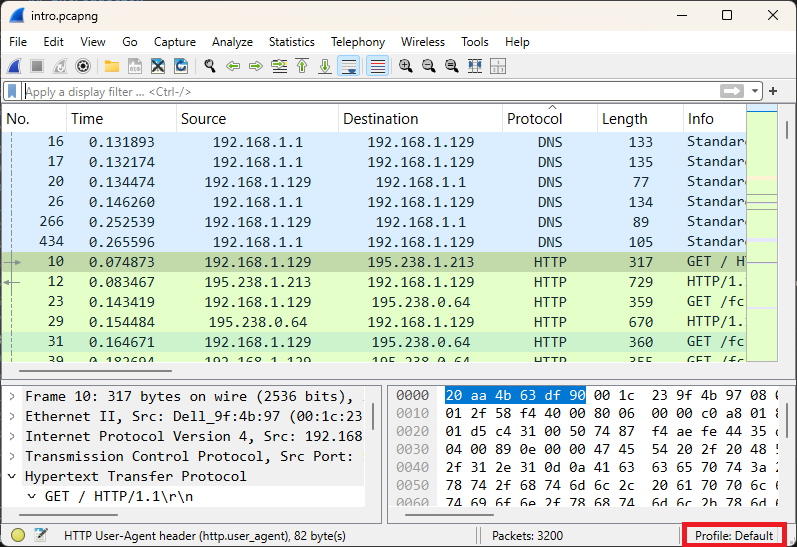Go to previous packet arrow
Image resolution: width=797 pixels, height=547 pixels.
[233, 66]
